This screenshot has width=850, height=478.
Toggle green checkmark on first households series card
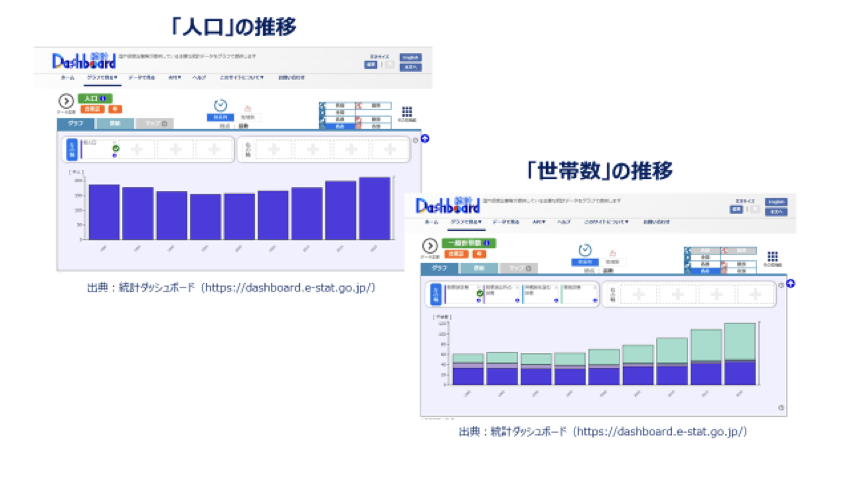[479, 293]
